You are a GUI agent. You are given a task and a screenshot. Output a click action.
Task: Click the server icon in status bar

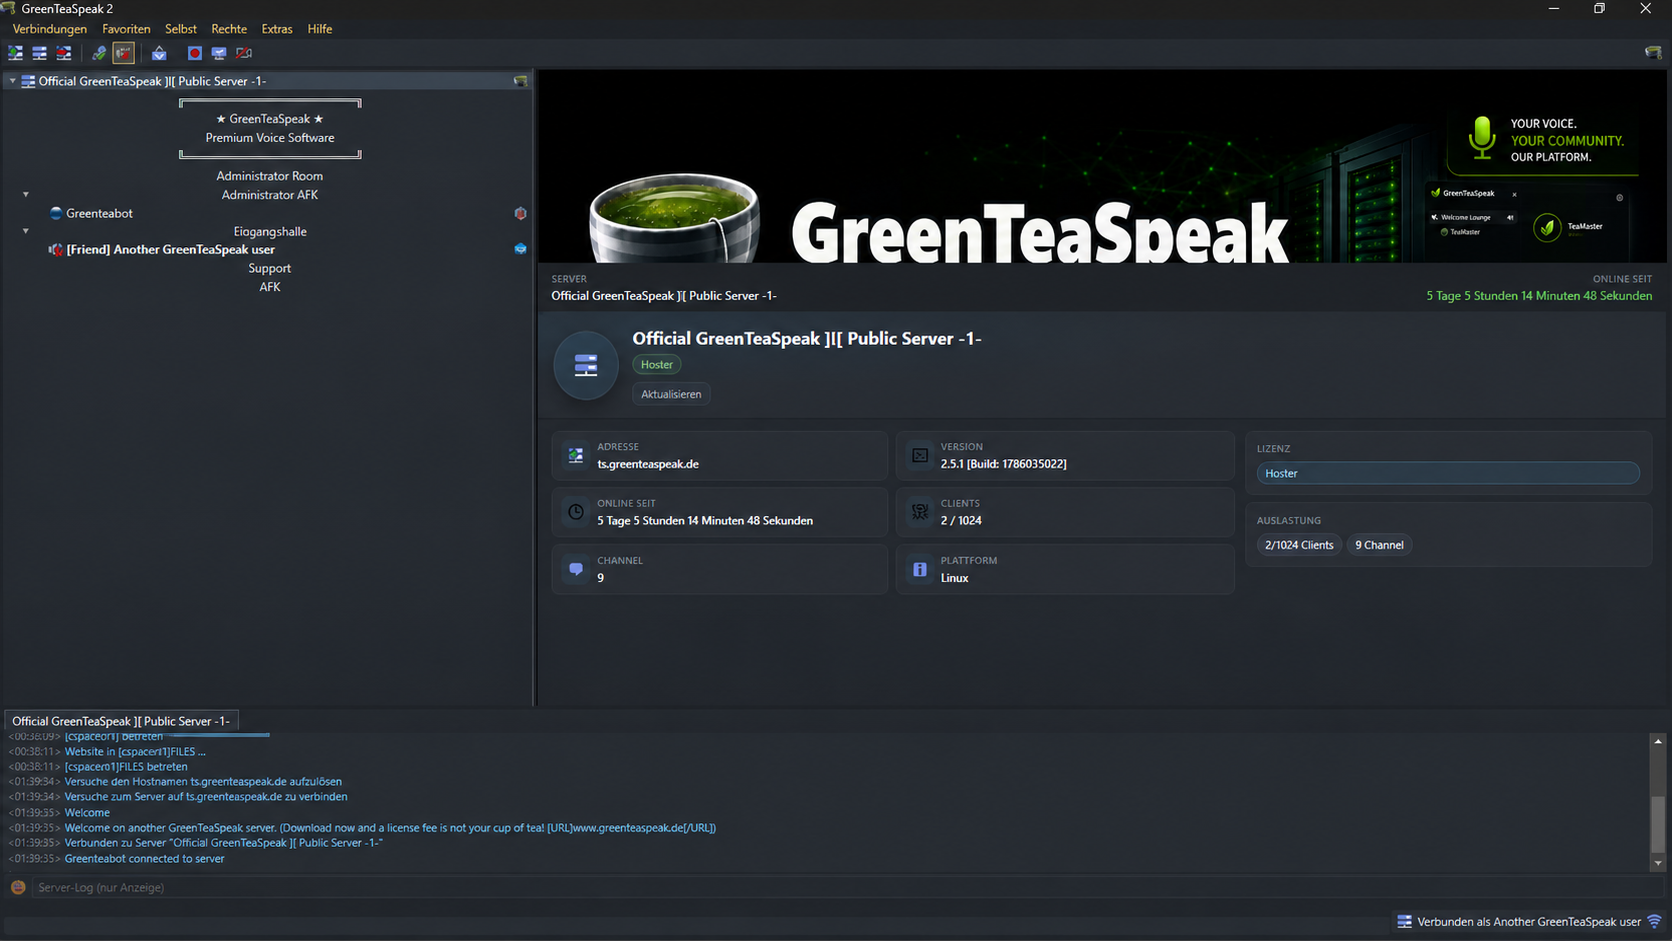point(1404,922)
